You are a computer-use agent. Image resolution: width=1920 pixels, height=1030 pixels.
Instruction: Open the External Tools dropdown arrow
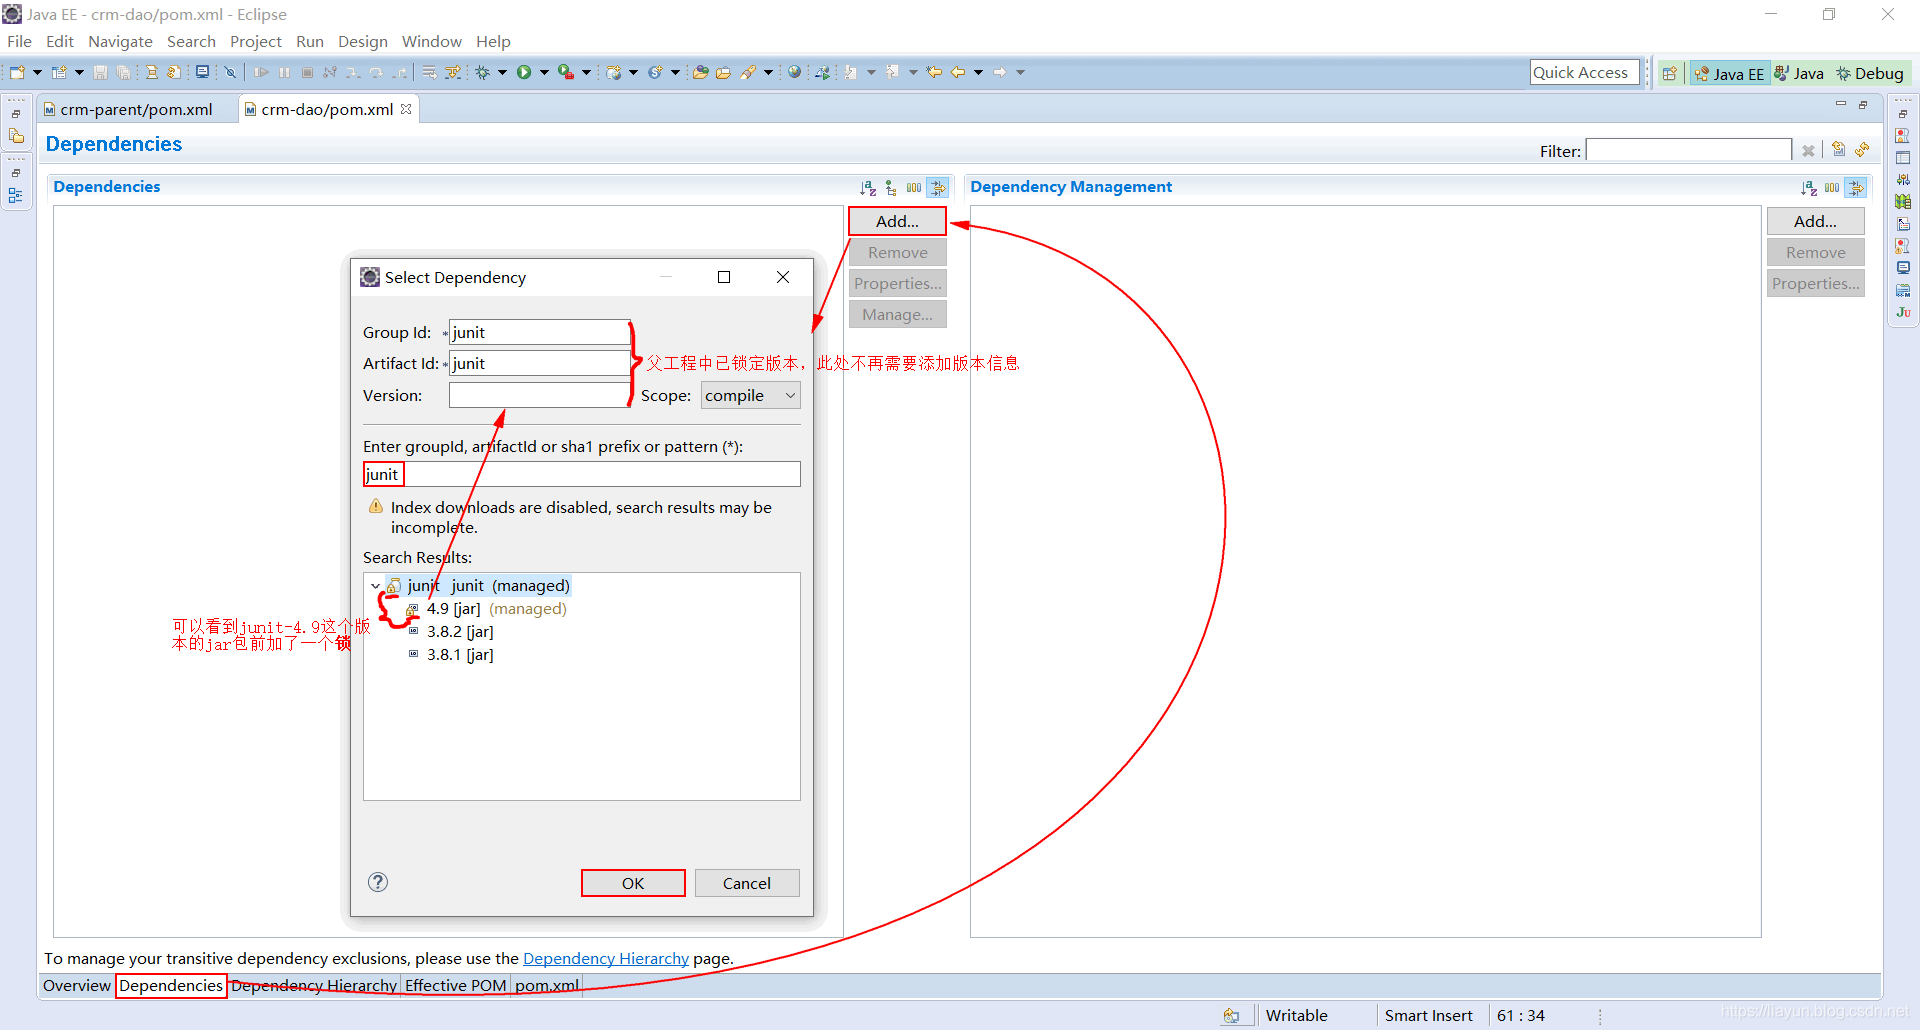586,72
